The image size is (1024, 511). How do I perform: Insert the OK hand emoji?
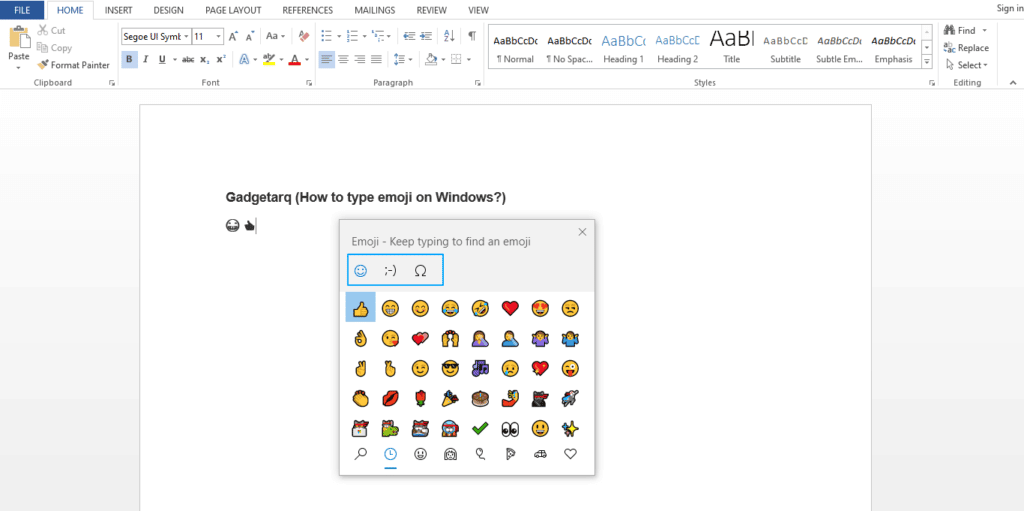click(360, 338)
